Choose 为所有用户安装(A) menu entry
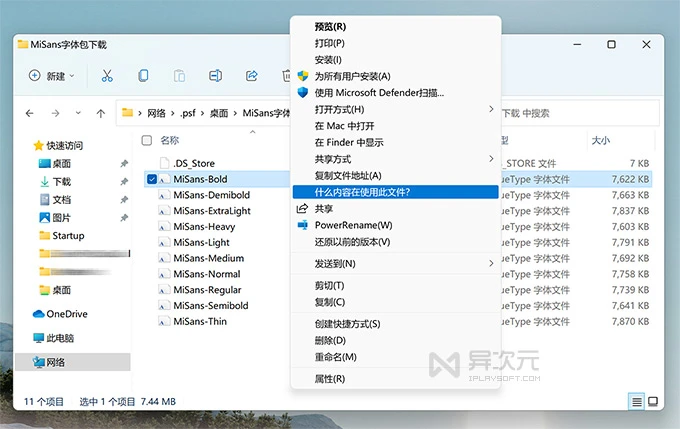This screenshot has width=680, height=429. [x=396, y=76]
